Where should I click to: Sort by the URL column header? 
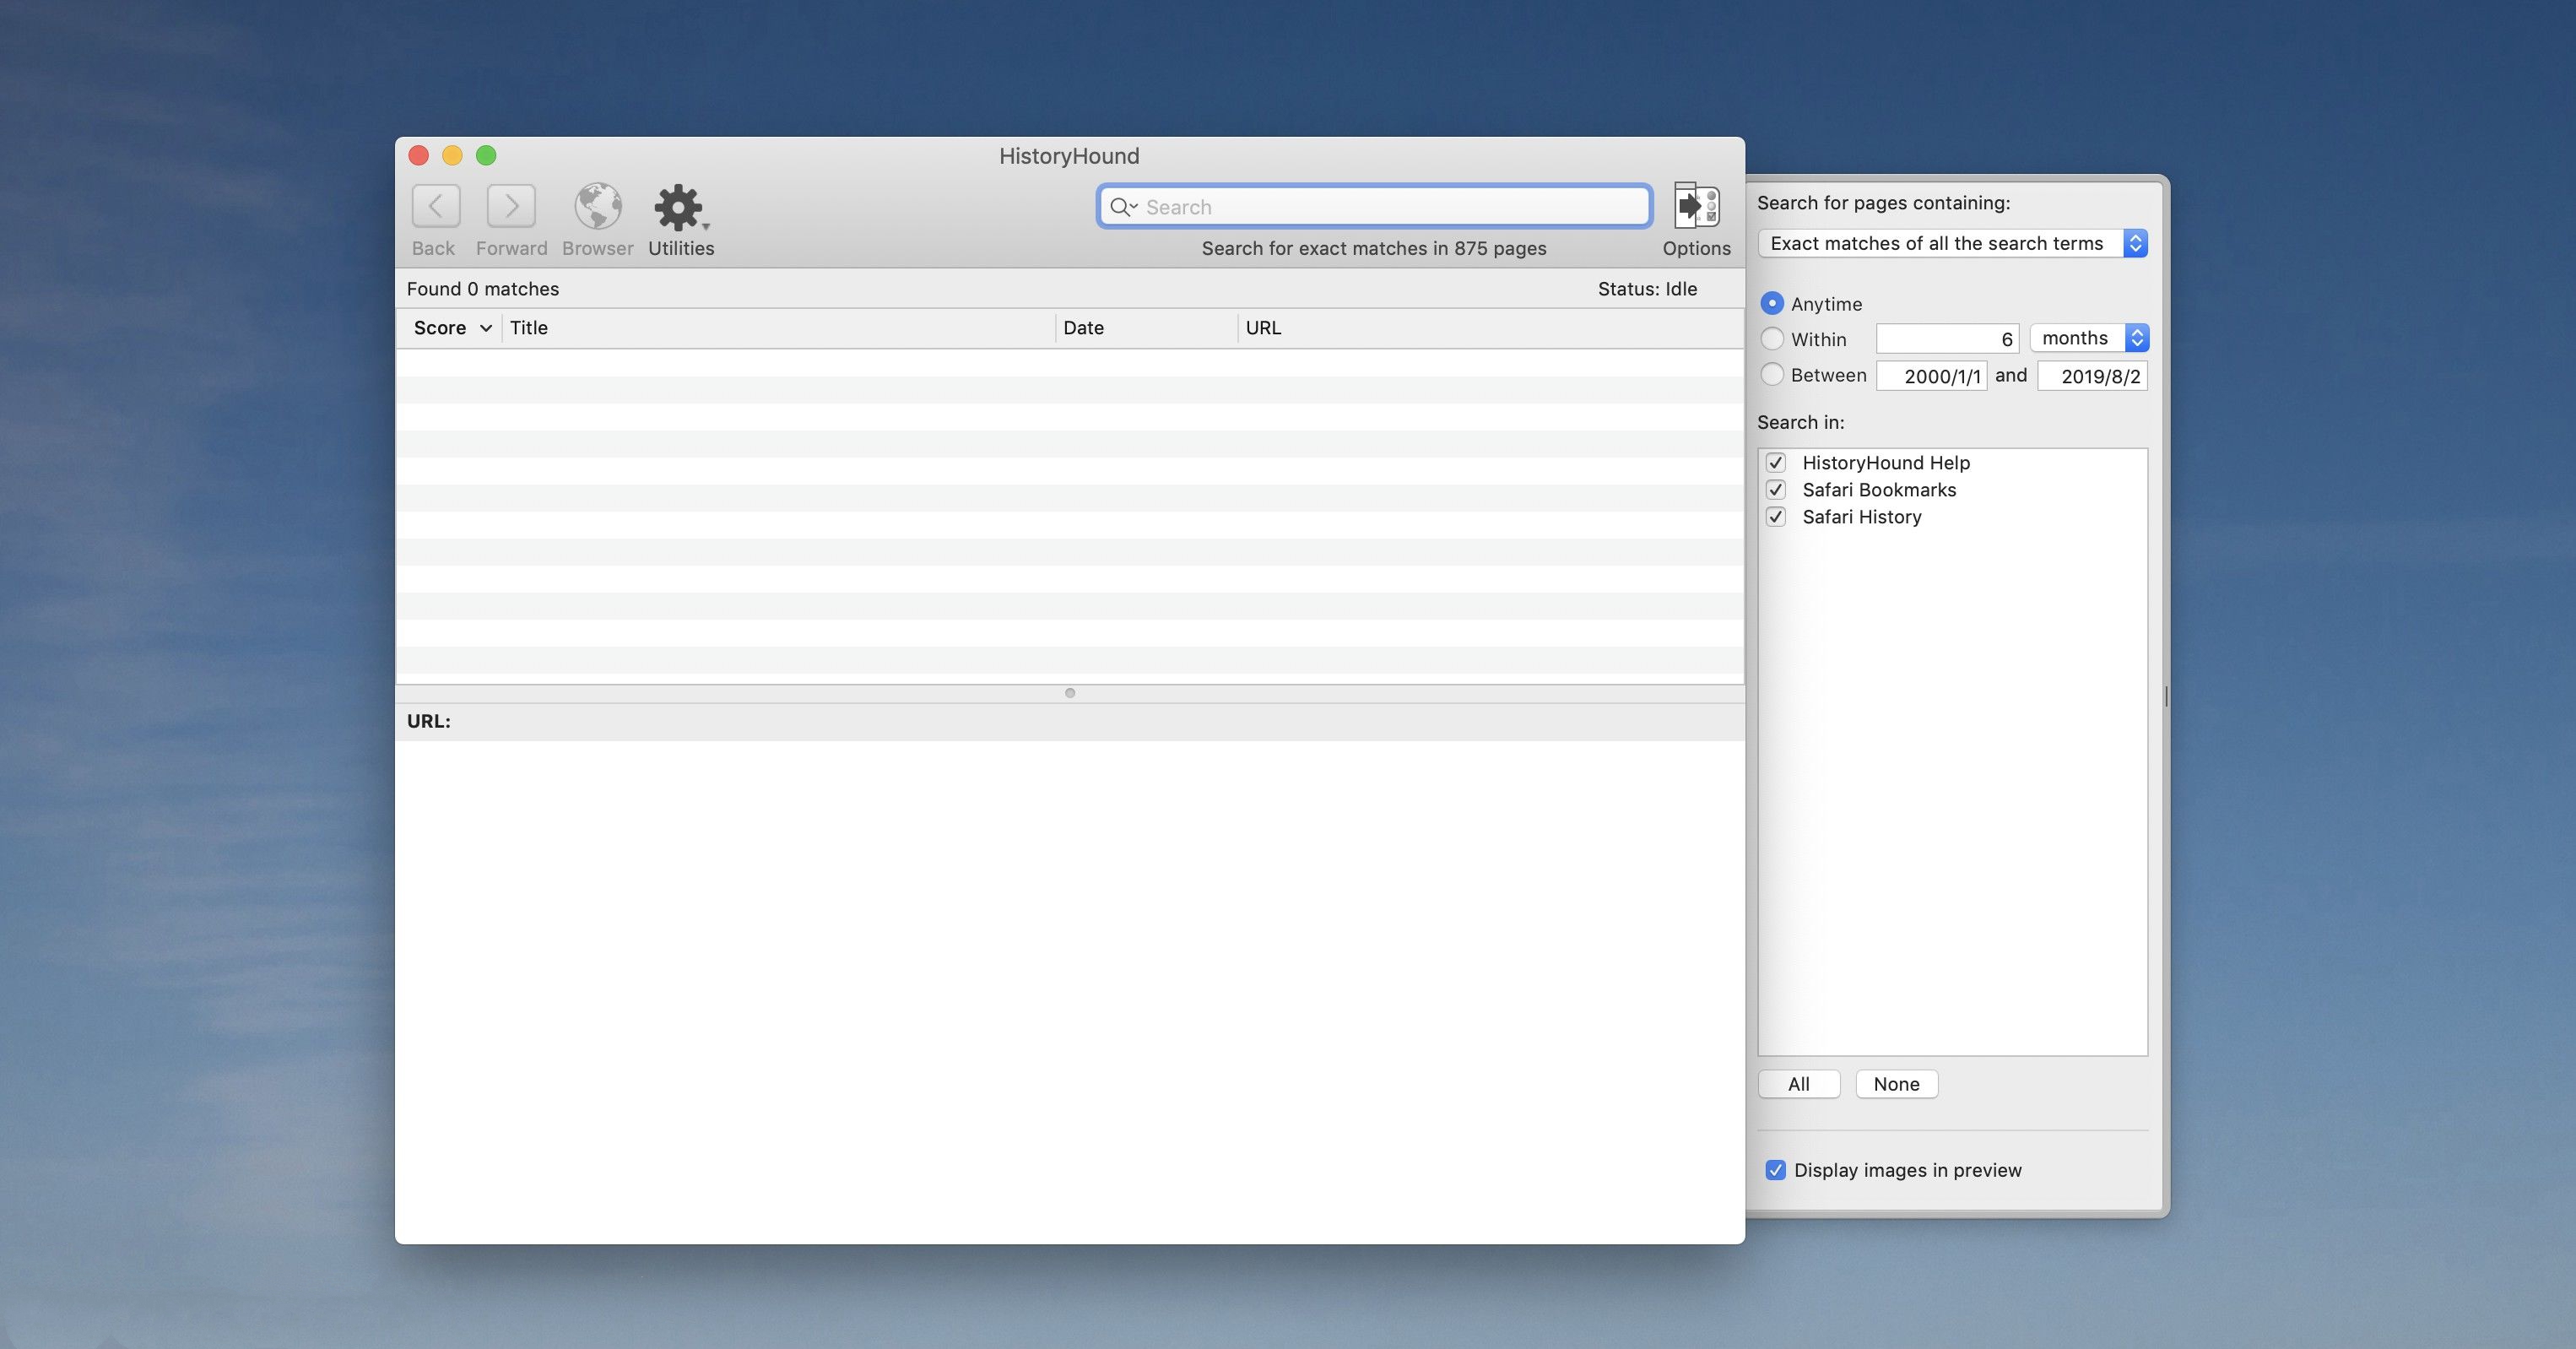[1490, 328]
